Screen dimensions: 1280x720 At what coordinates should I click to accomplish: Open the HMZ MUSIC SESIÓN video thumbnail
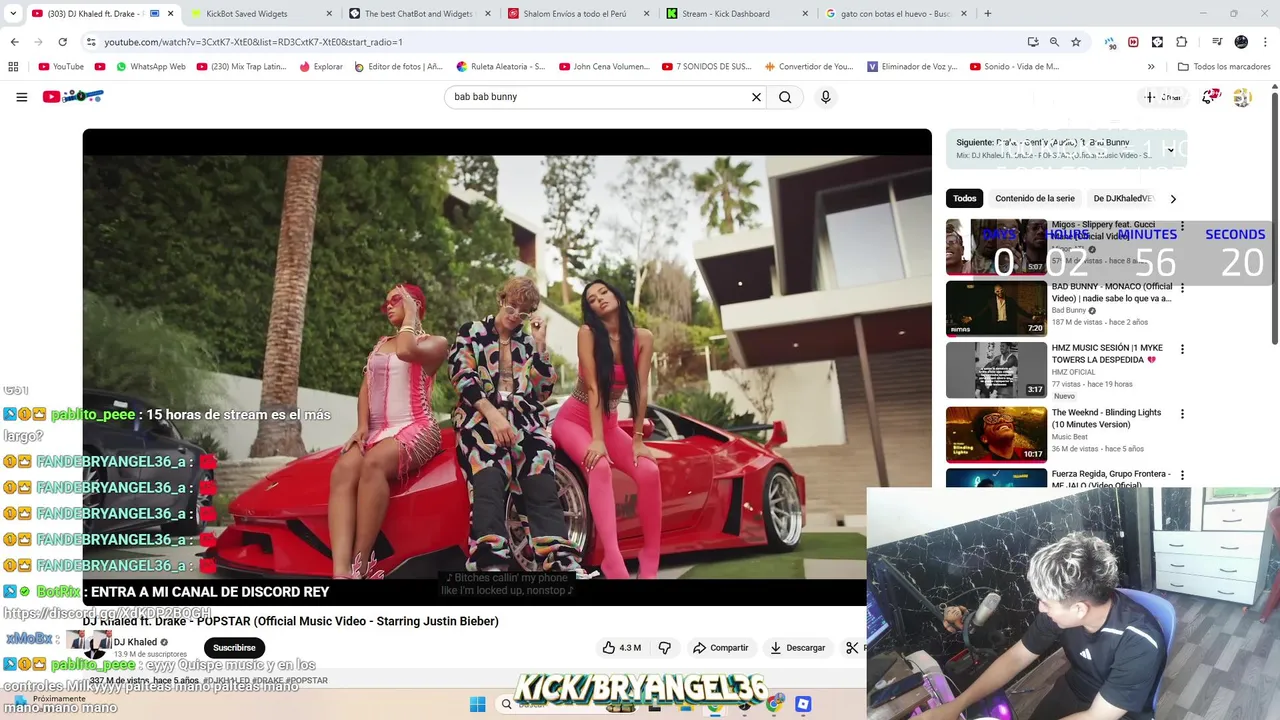(x=996, y=371)
